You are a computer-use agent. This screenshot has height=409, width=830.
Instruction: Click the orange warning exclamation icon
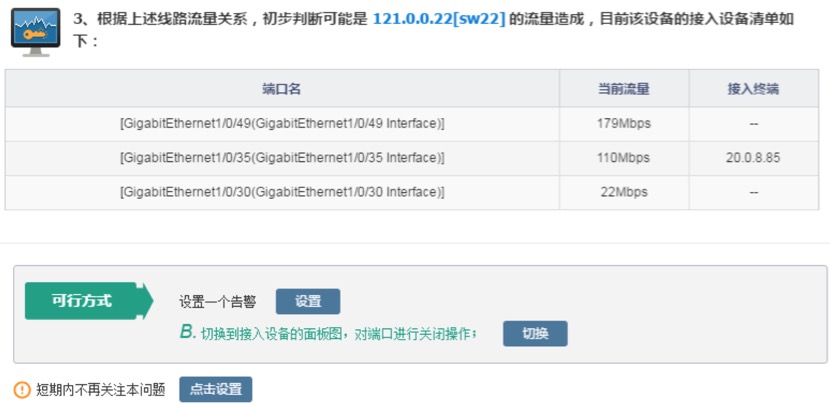pos(22,390)
